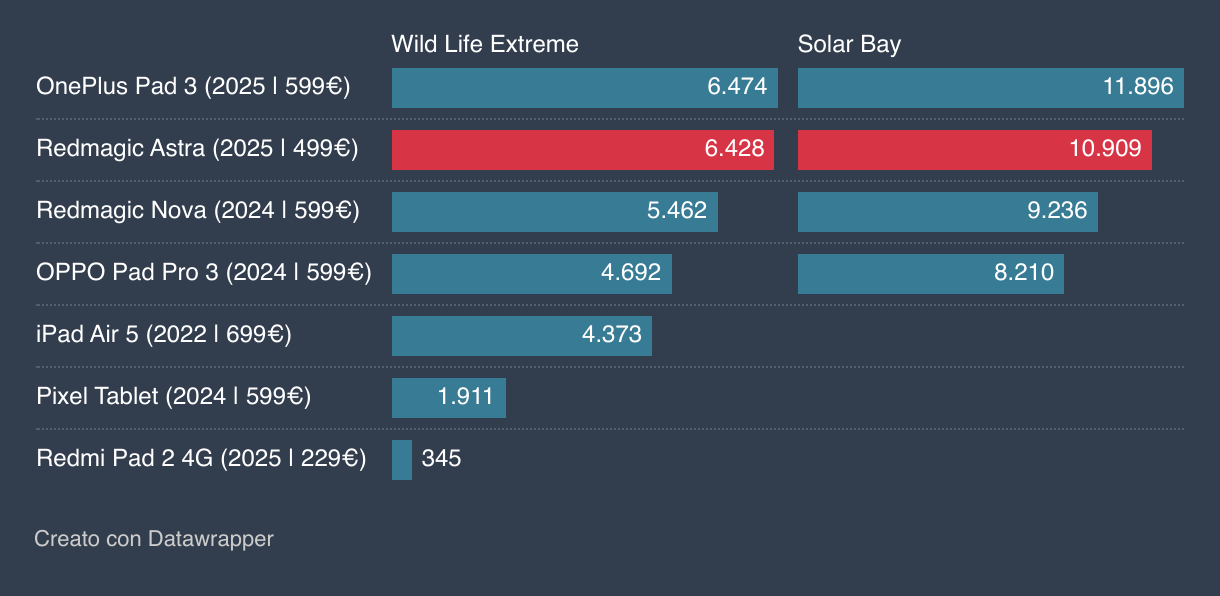The height and width of the screenshot is (596, 1220).
Task: Click the OPPO Pad Pro 3 bar showing 4.692
Action: click(532, 273)
